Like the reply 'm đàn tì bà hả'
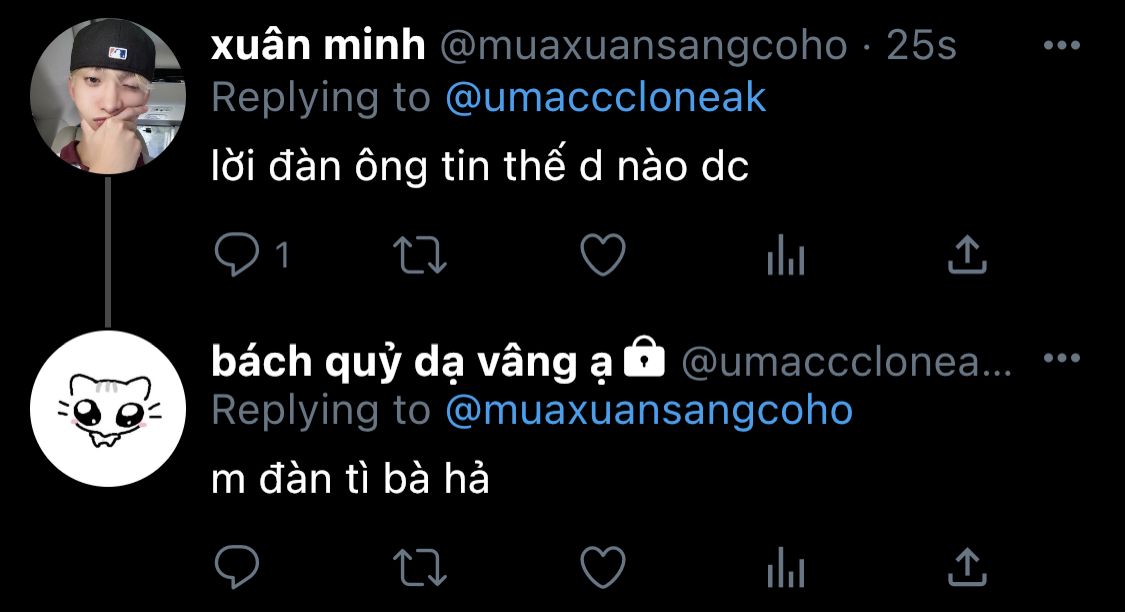The height and width of the screenshot is (612, 1125). click(603, 568)
